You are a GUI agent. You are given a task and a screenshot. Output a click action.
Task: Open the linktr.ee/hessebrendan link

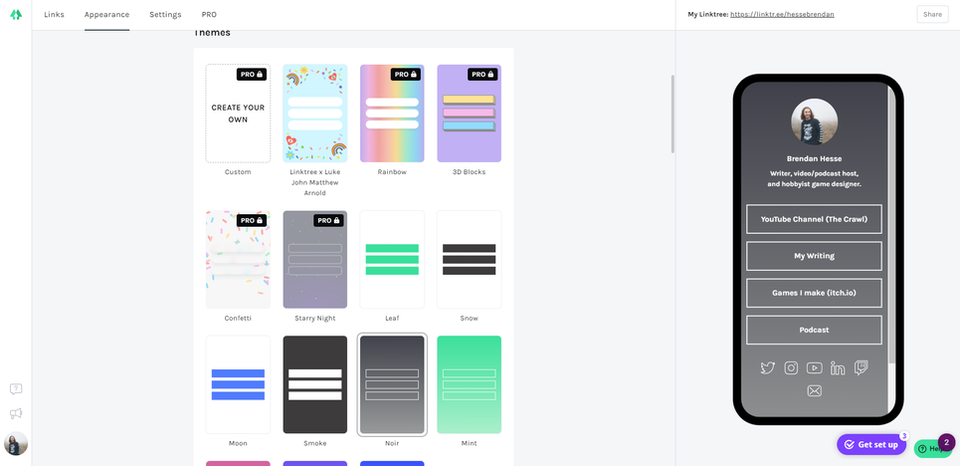(782, 15)
